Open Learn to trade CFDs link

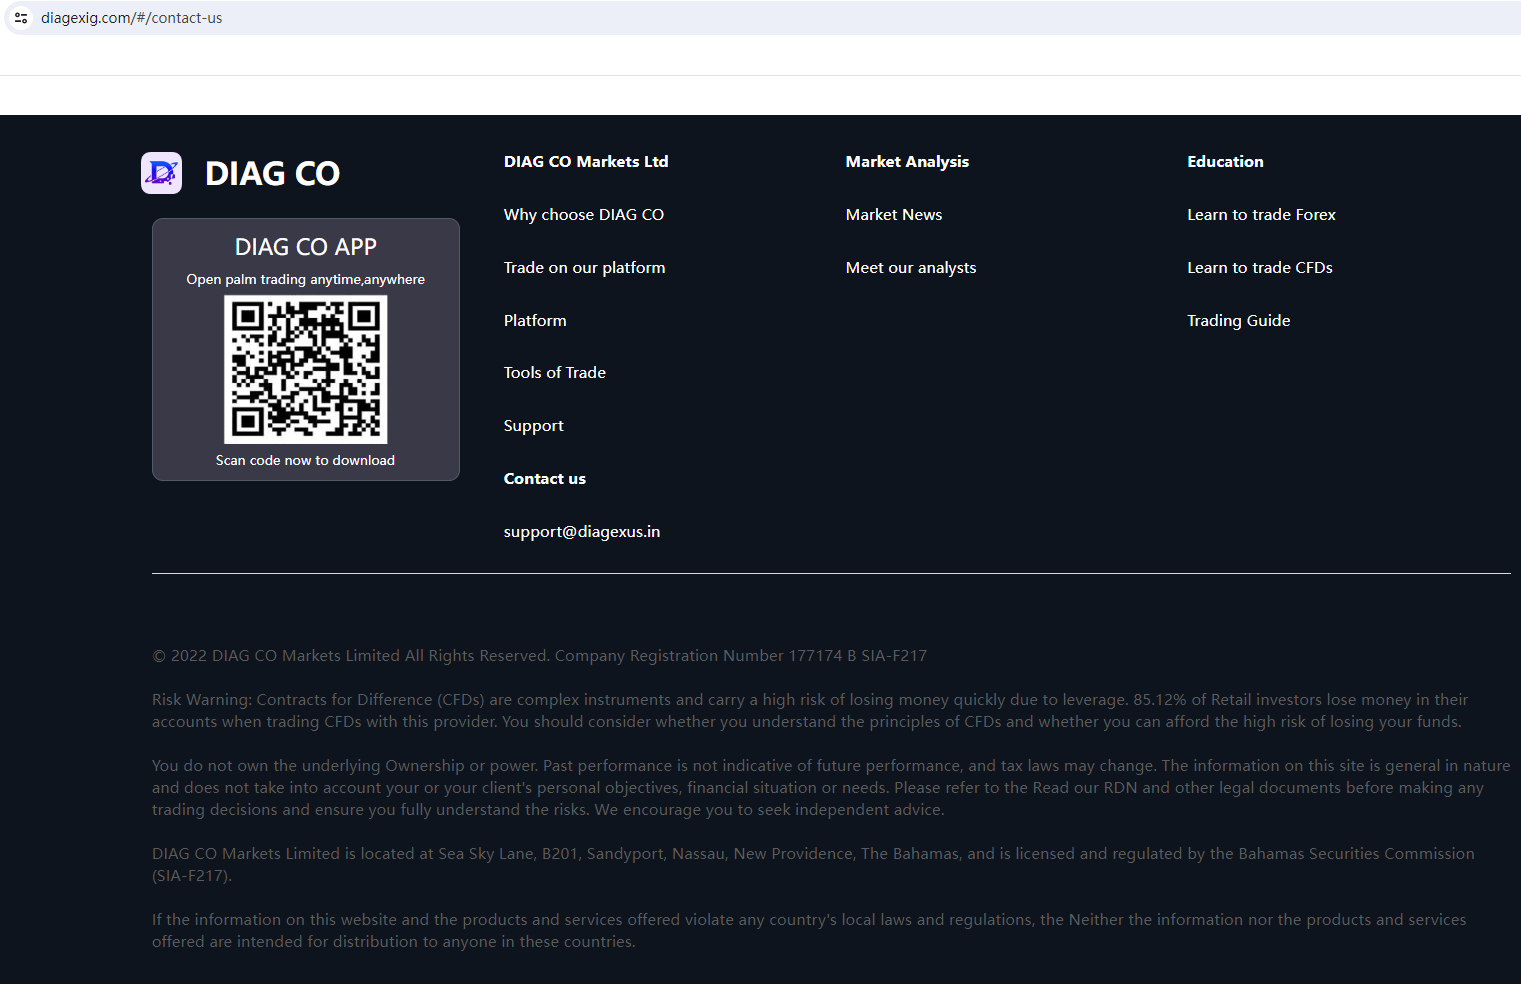click(x=1260, y=268)
